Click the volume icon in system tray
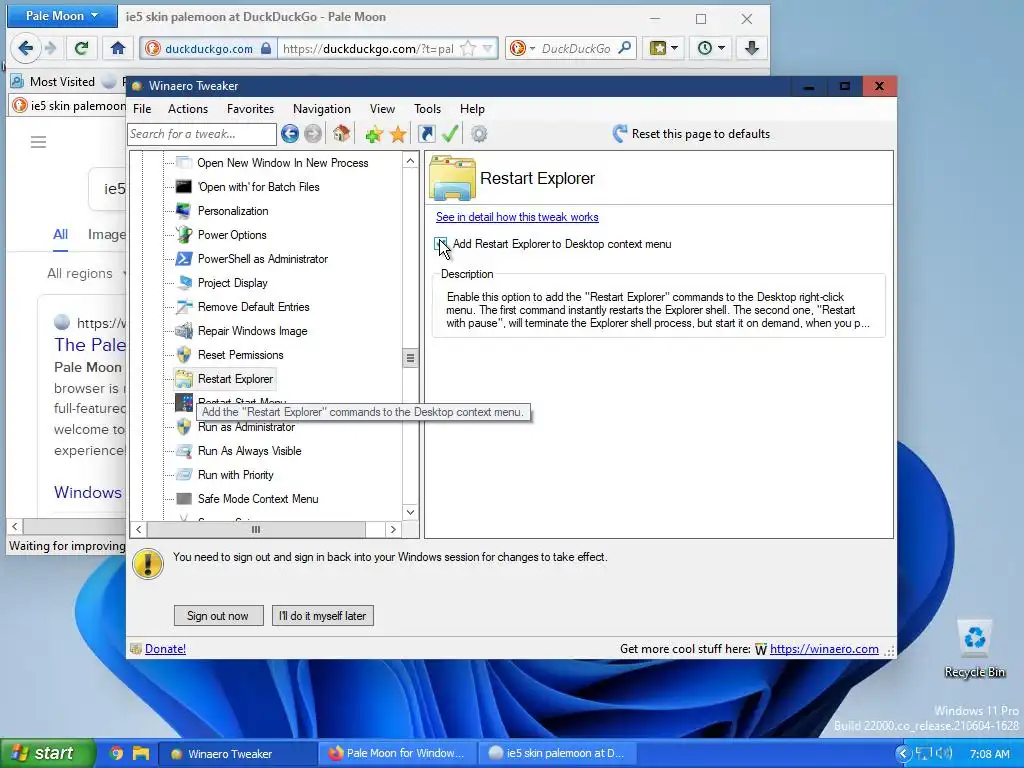 click(943, 753)
